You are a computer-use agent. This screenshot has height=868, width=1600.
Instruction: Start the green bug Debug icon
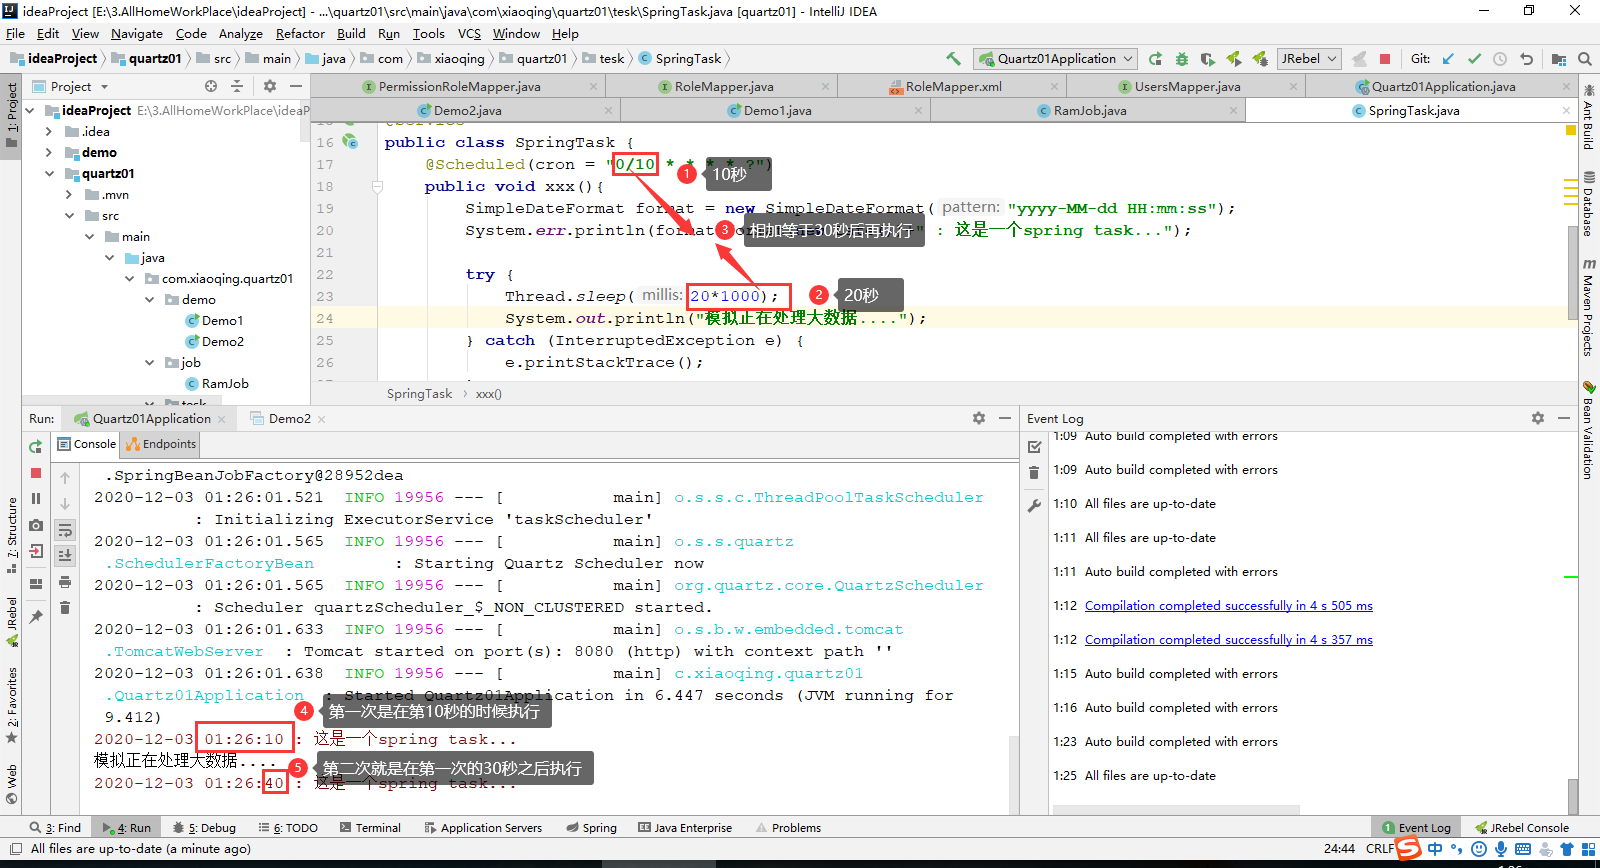(1182, 59)
